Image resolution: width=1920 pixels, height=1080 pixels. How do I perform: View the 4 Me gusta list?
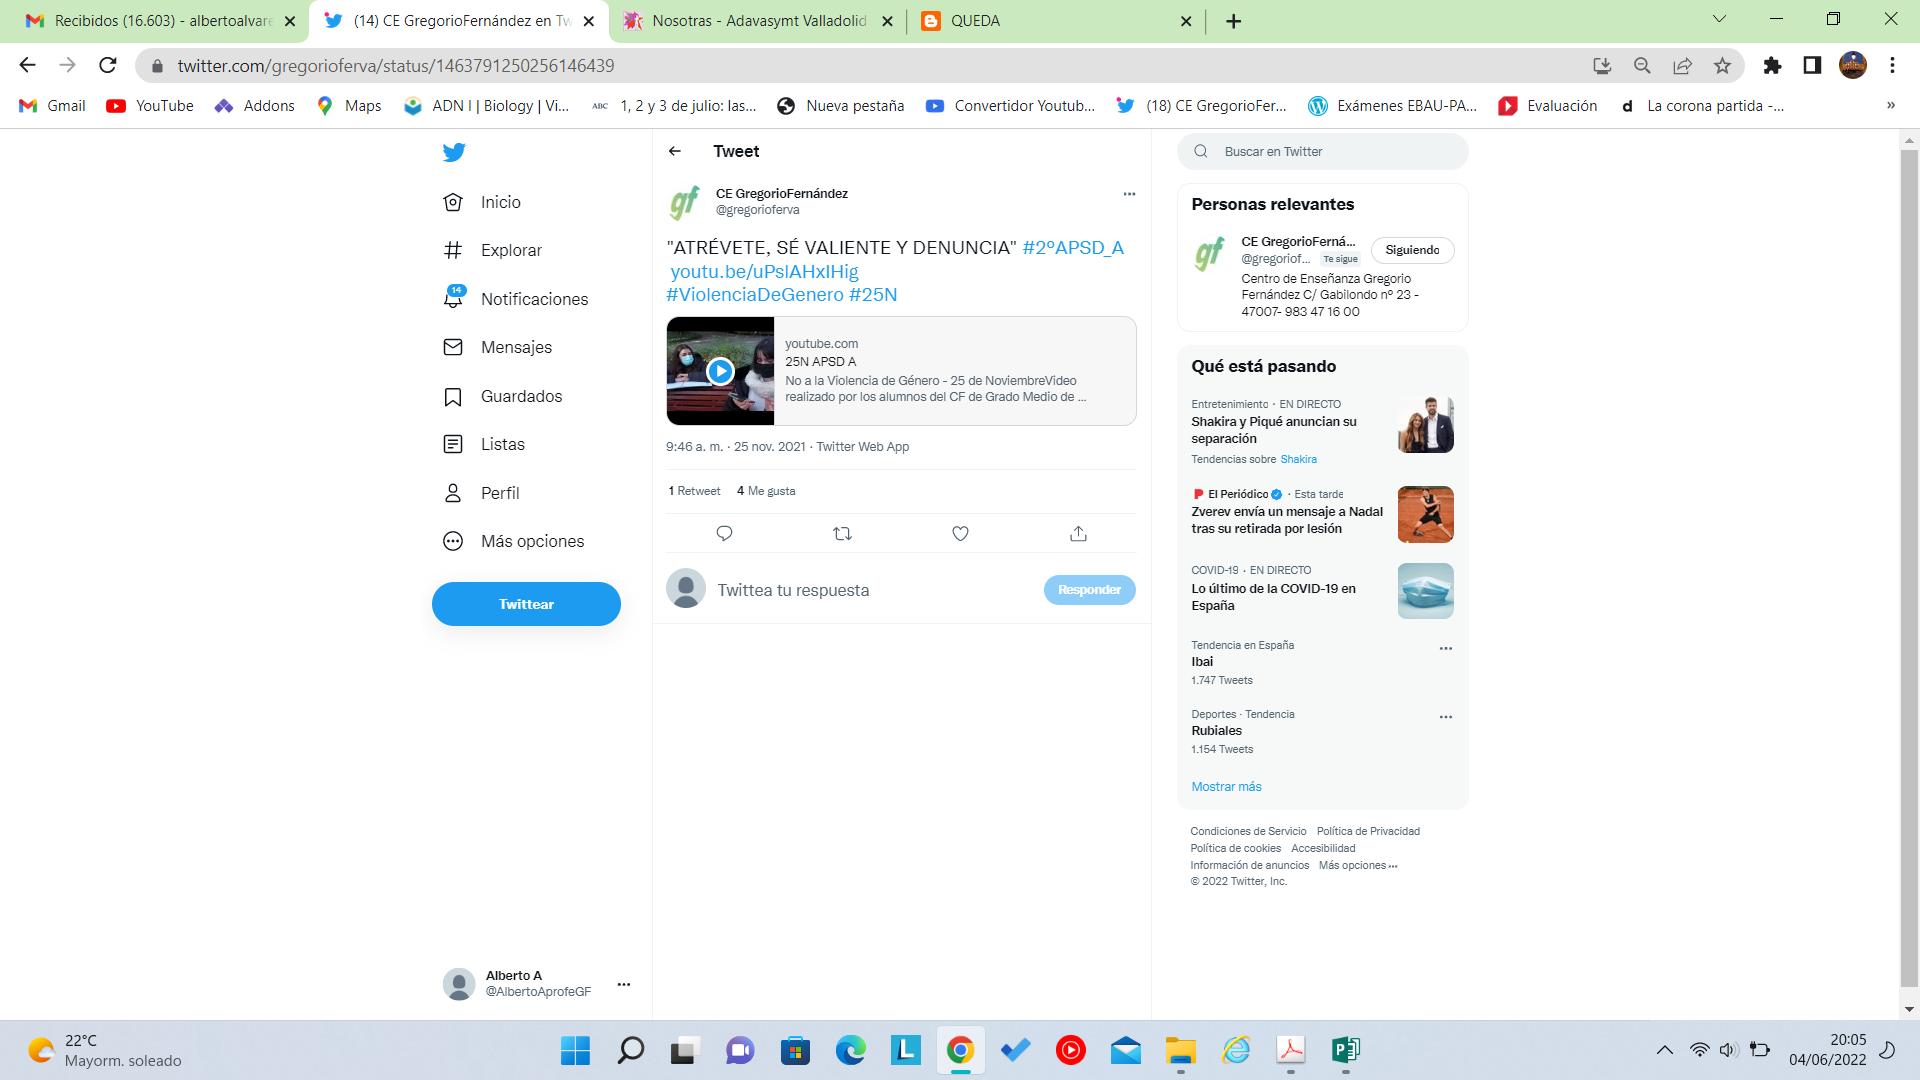(x=766, y=491)
